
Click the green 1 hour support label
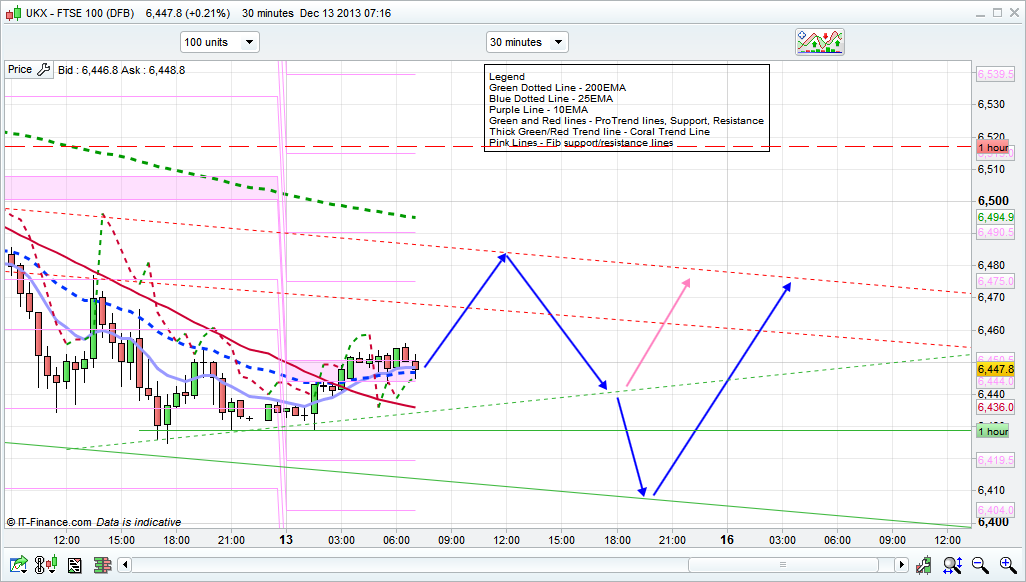pyautogui.click(x=993, y=431)
